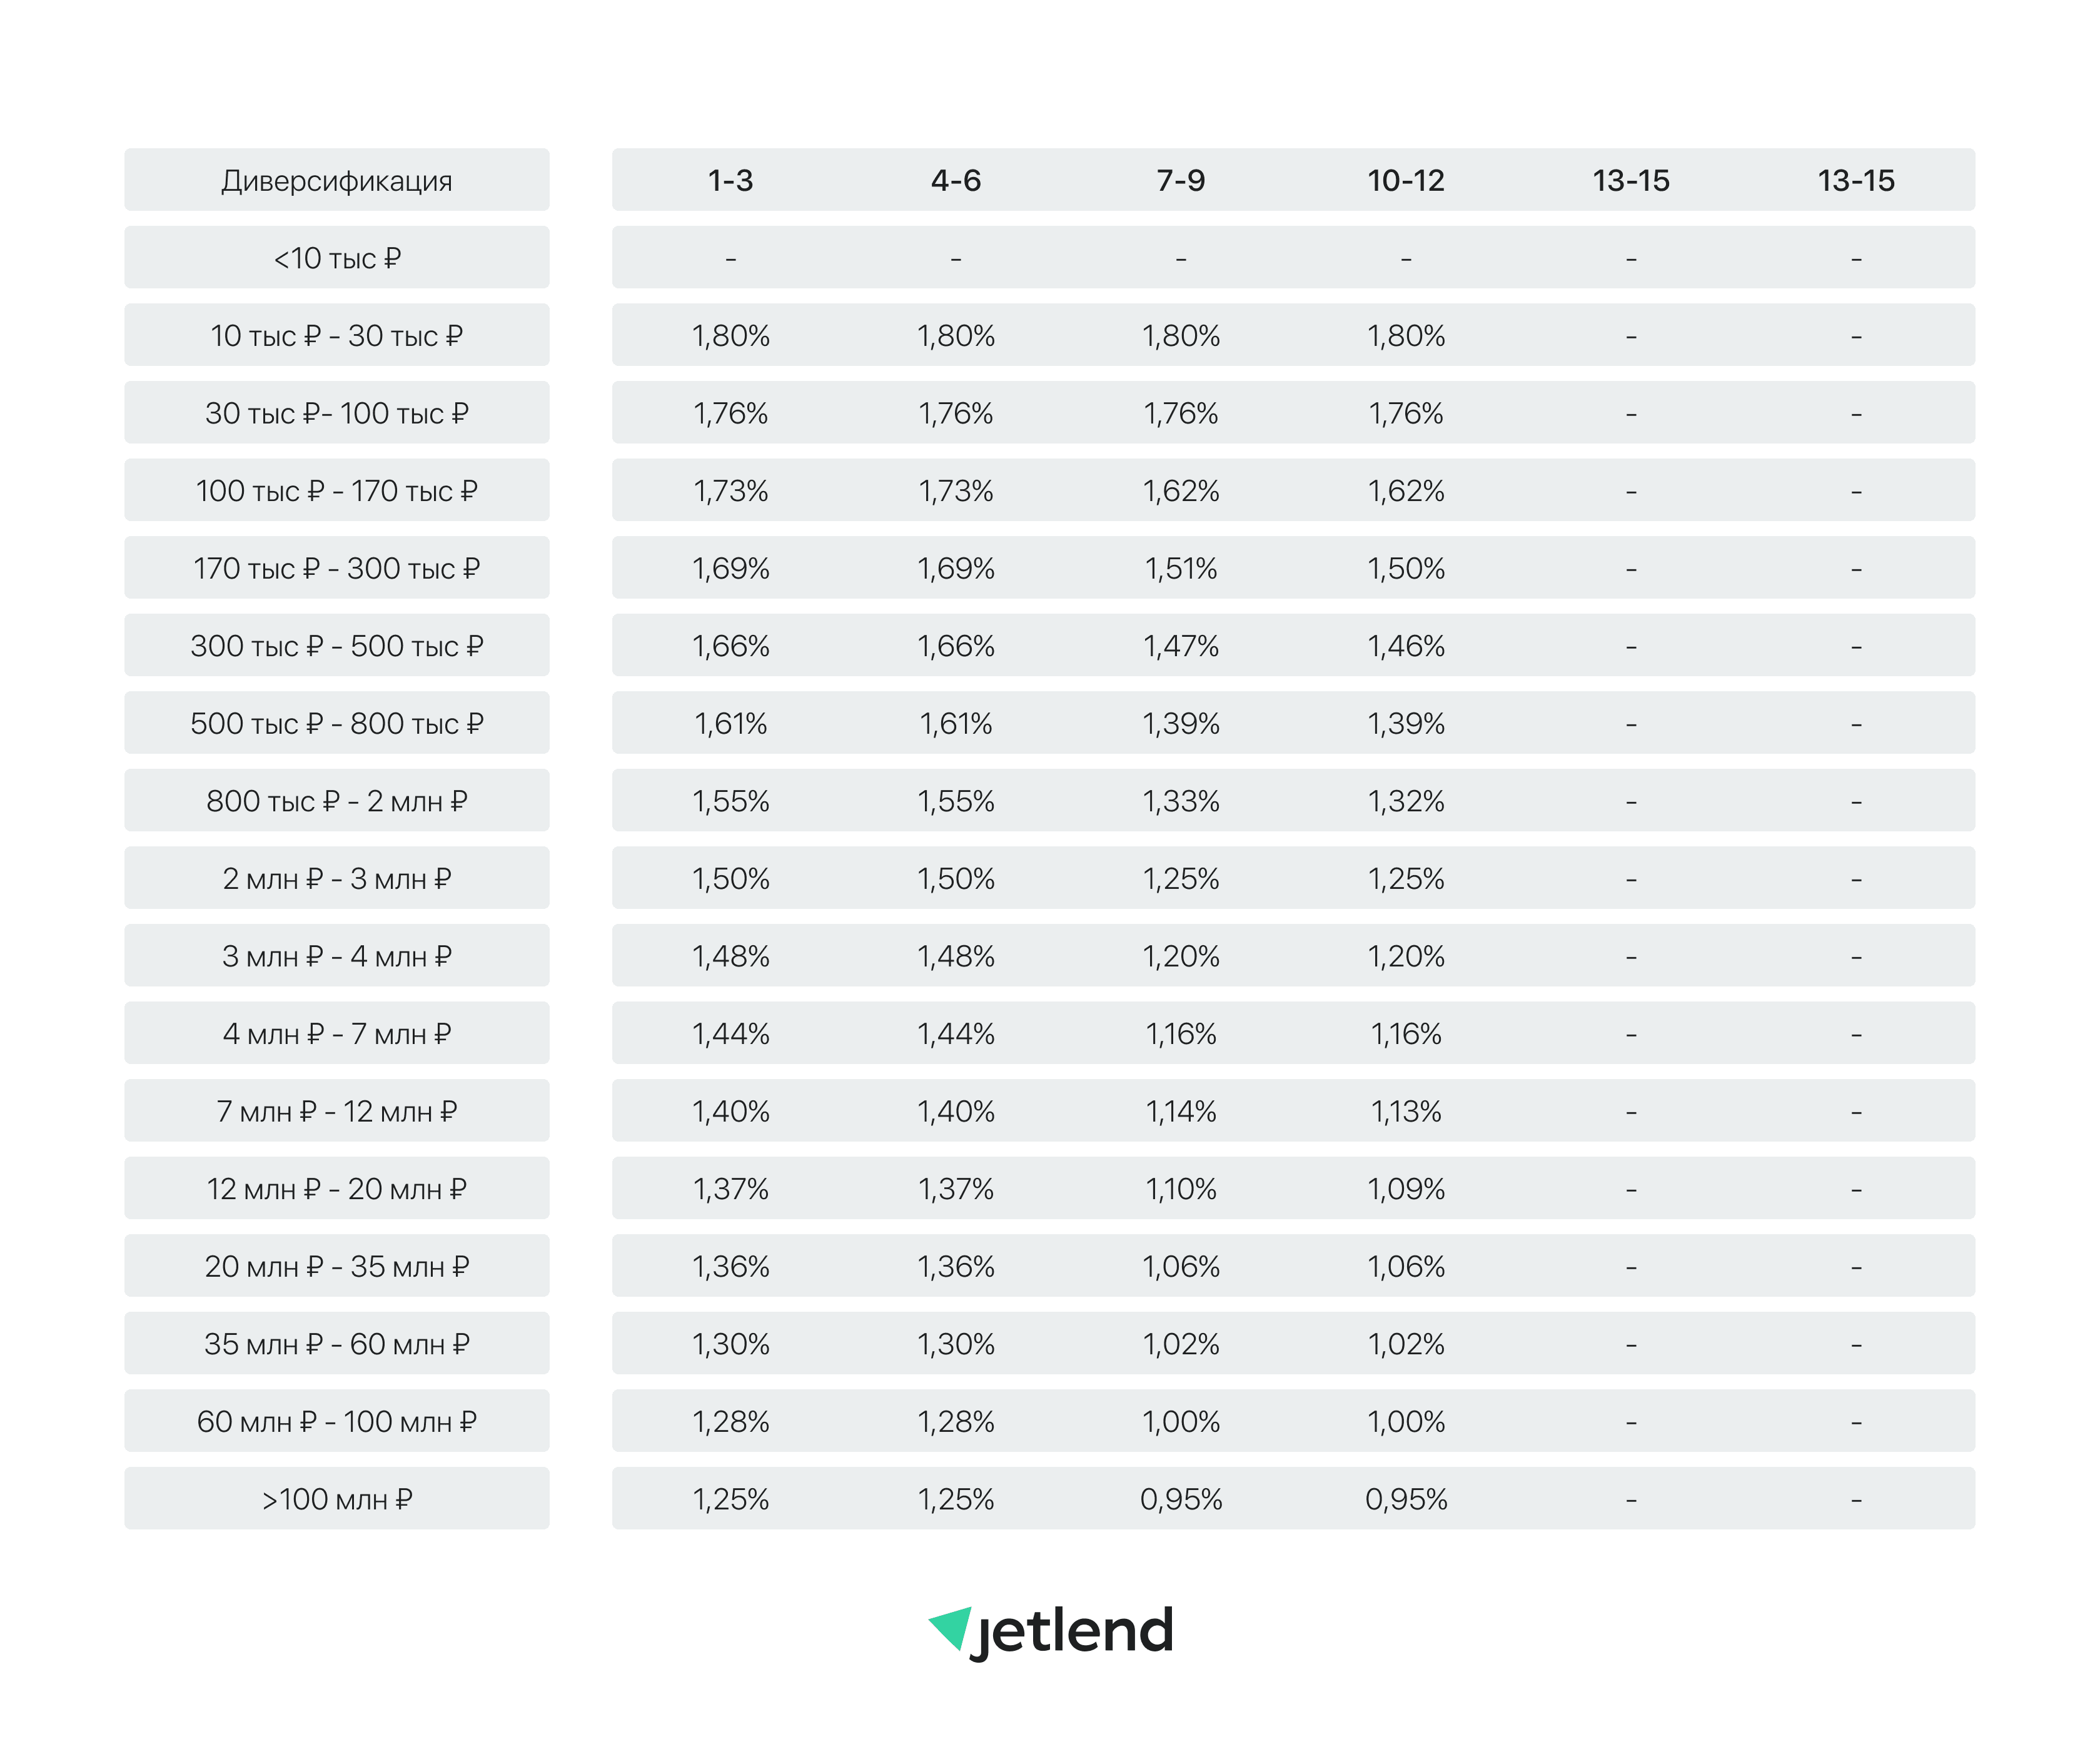This screenshot has height=1739, width=2100.
Task: Click the 20 млн ₽ - 35 млн ₽ row label
Action: tap(337, 1266)
